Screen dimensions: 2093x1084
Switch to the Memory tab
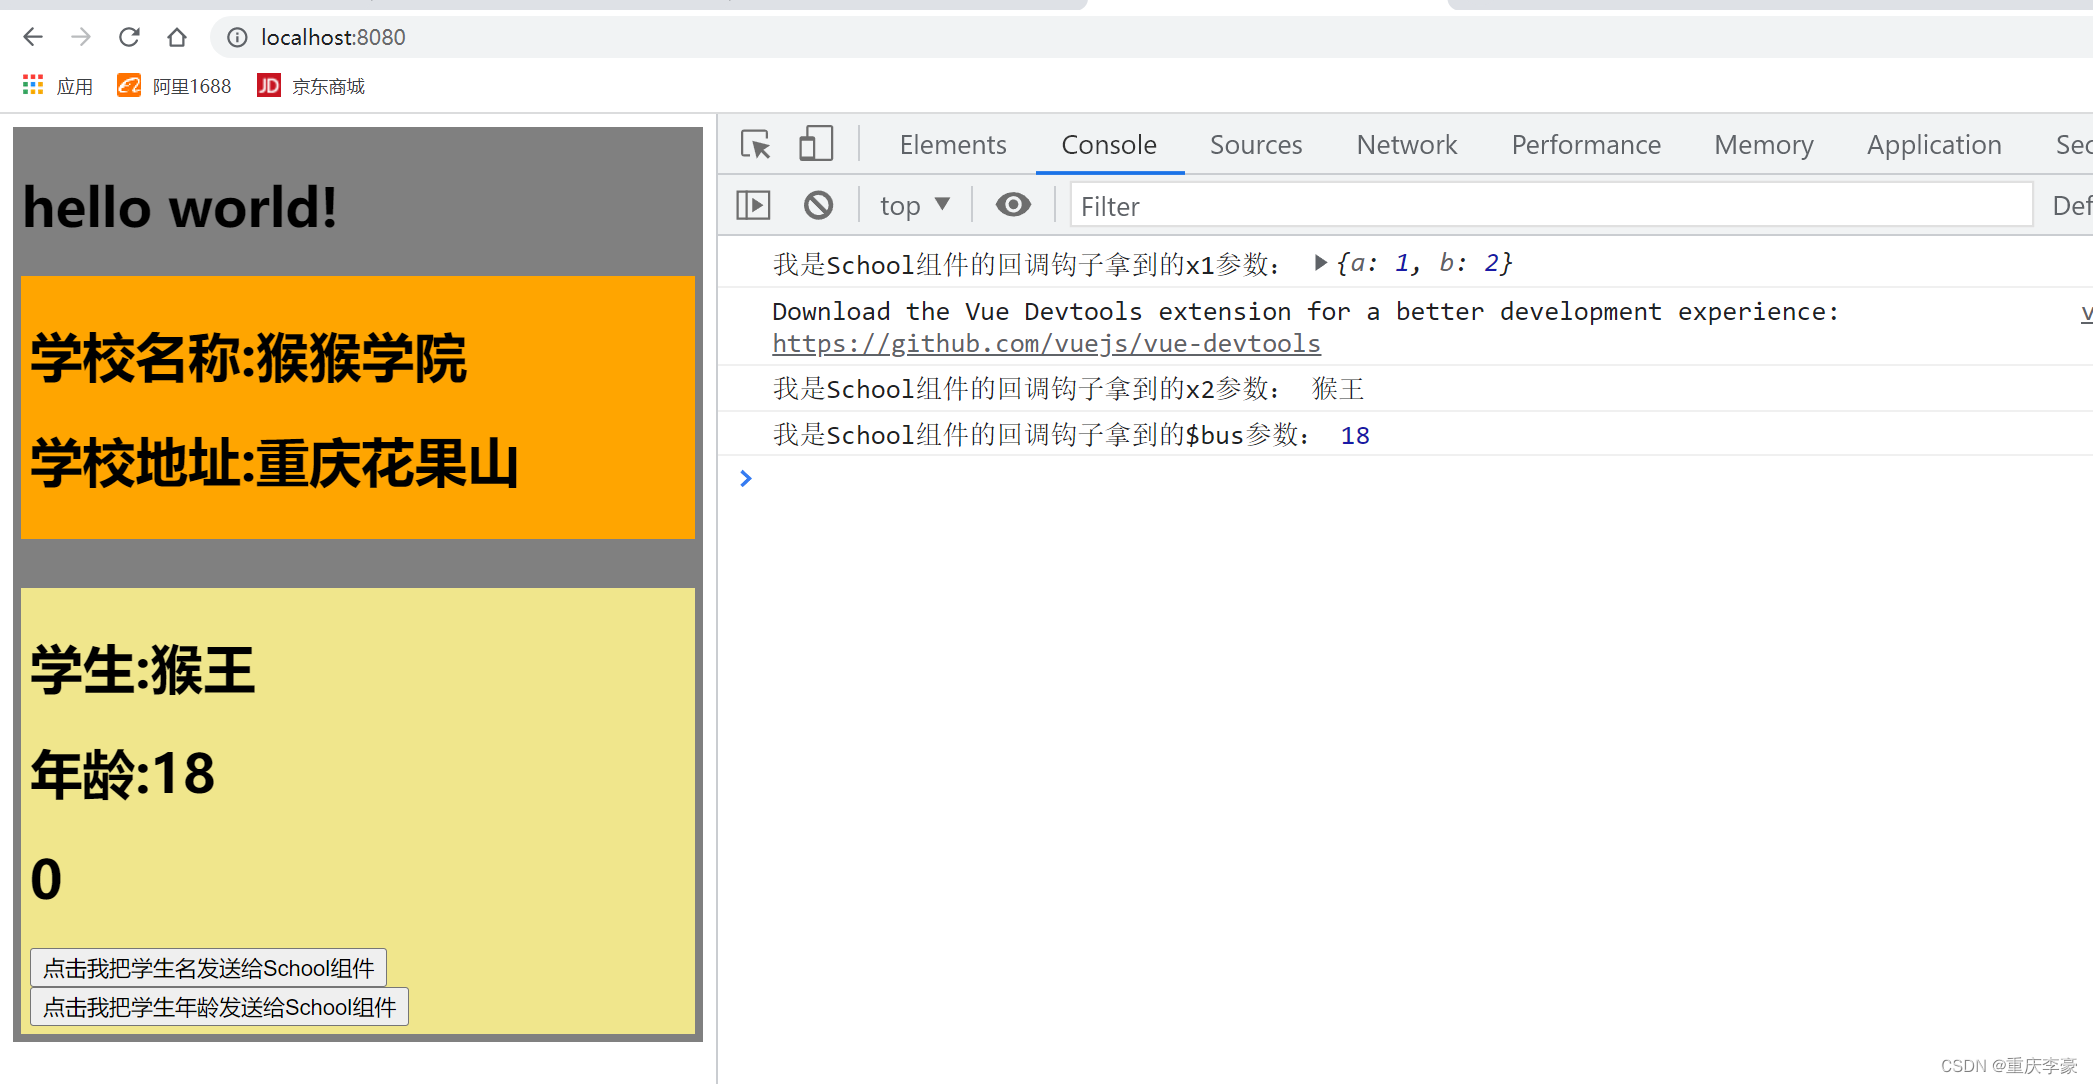[x=1764, y=145]
